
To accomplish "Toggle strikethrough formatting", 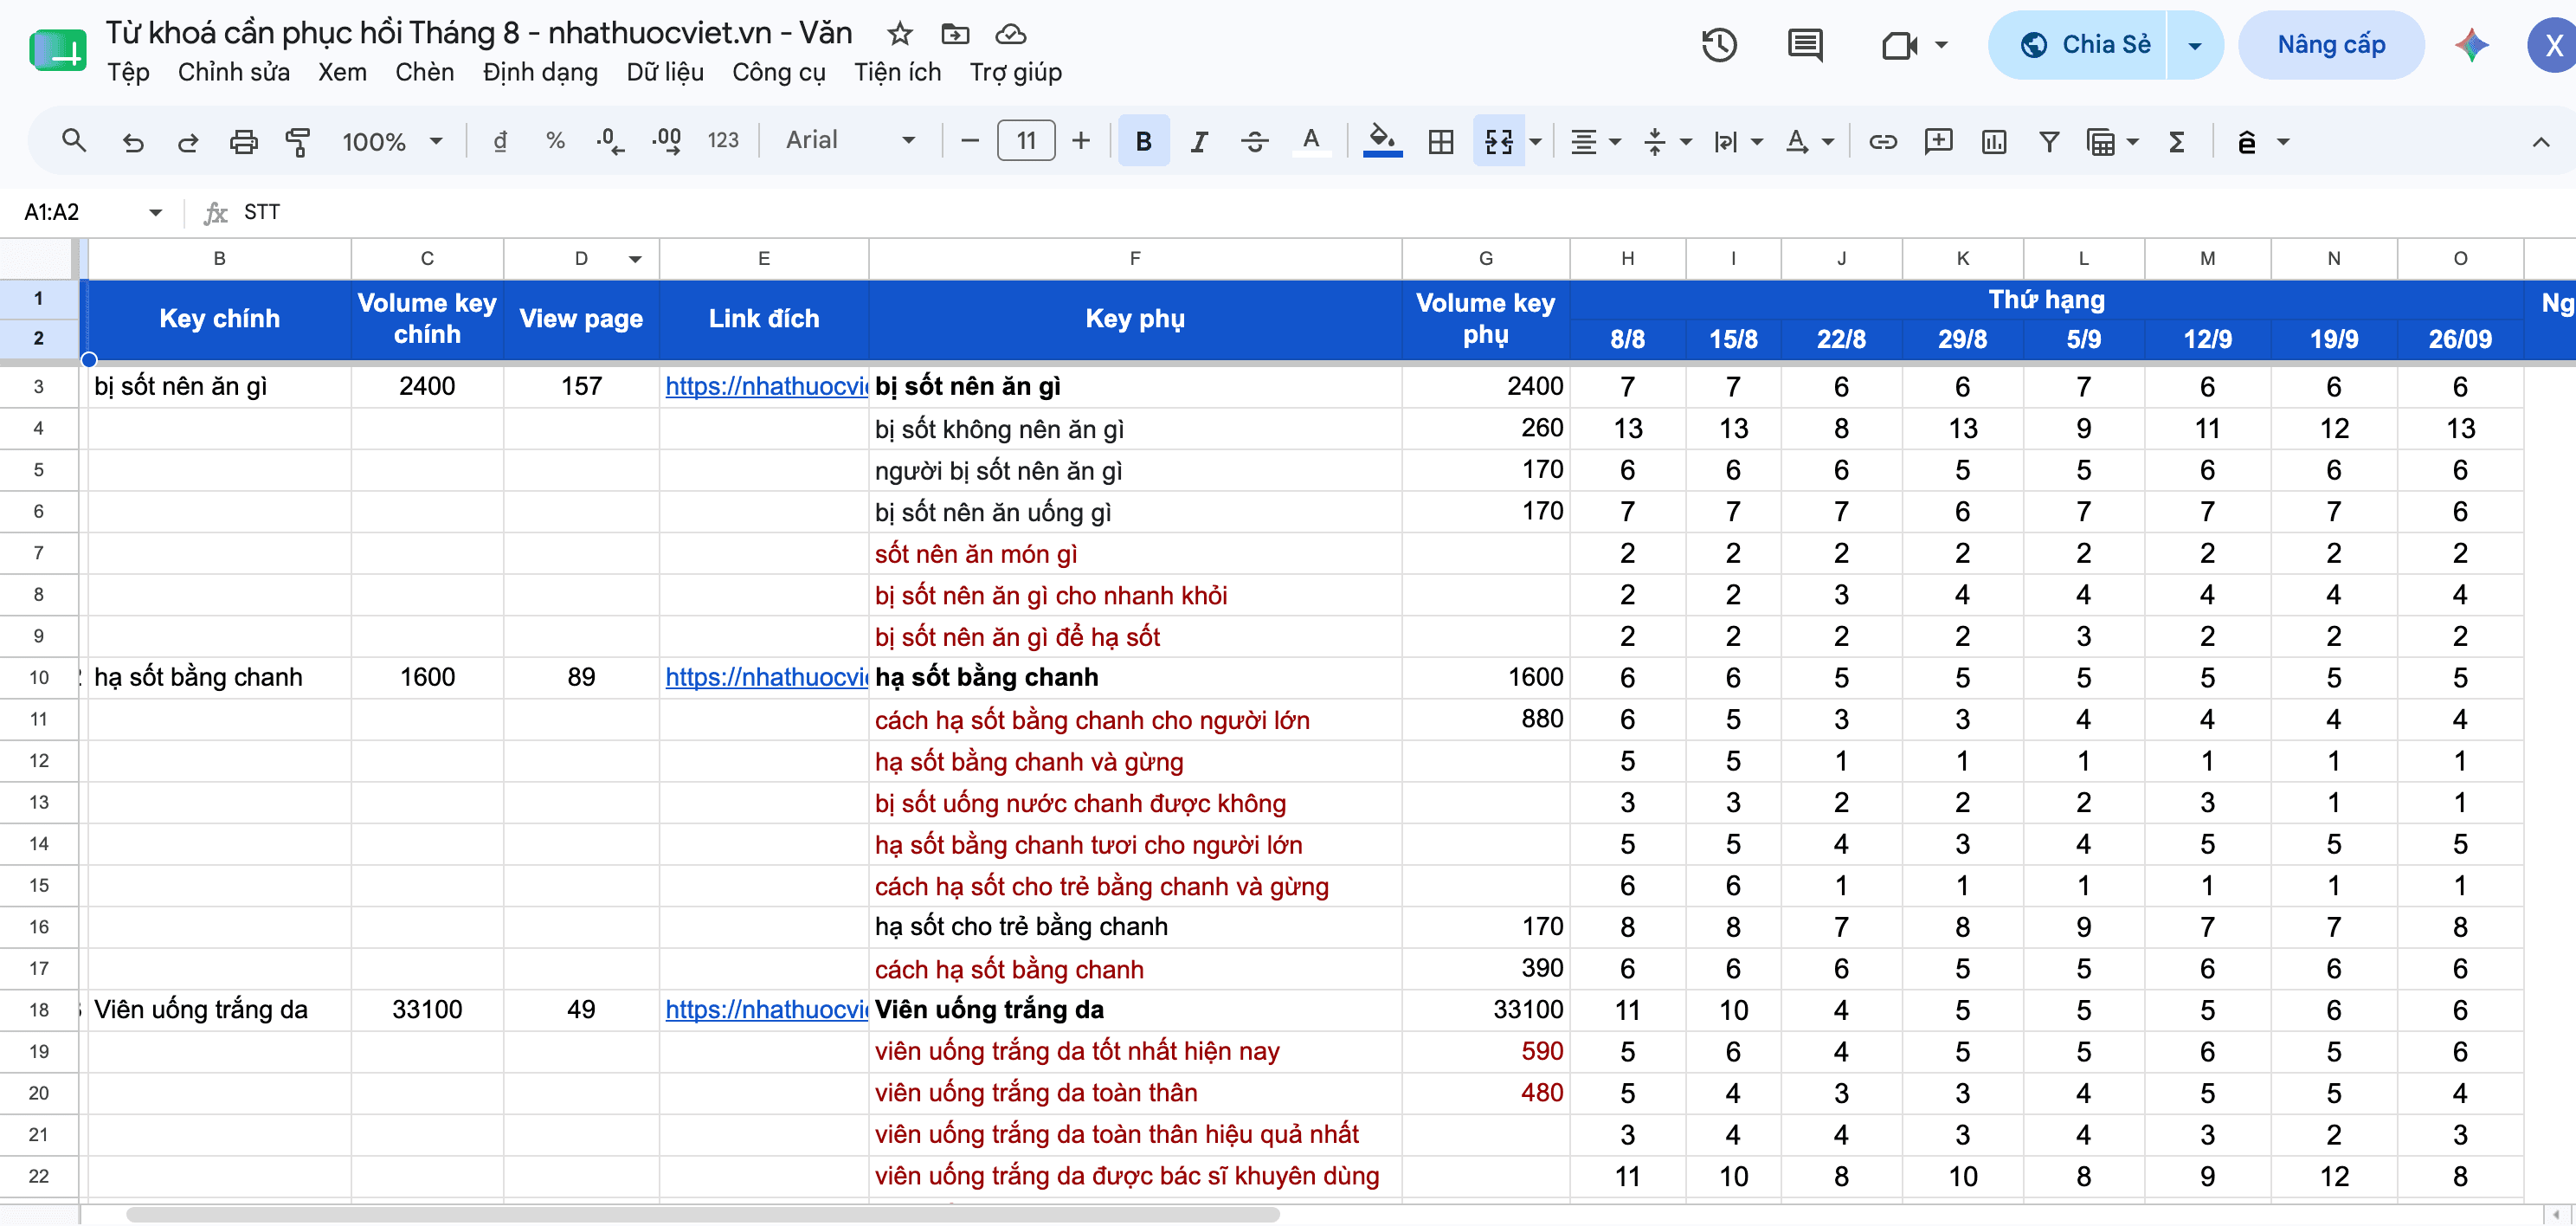I will click(x=1254, y=141).
